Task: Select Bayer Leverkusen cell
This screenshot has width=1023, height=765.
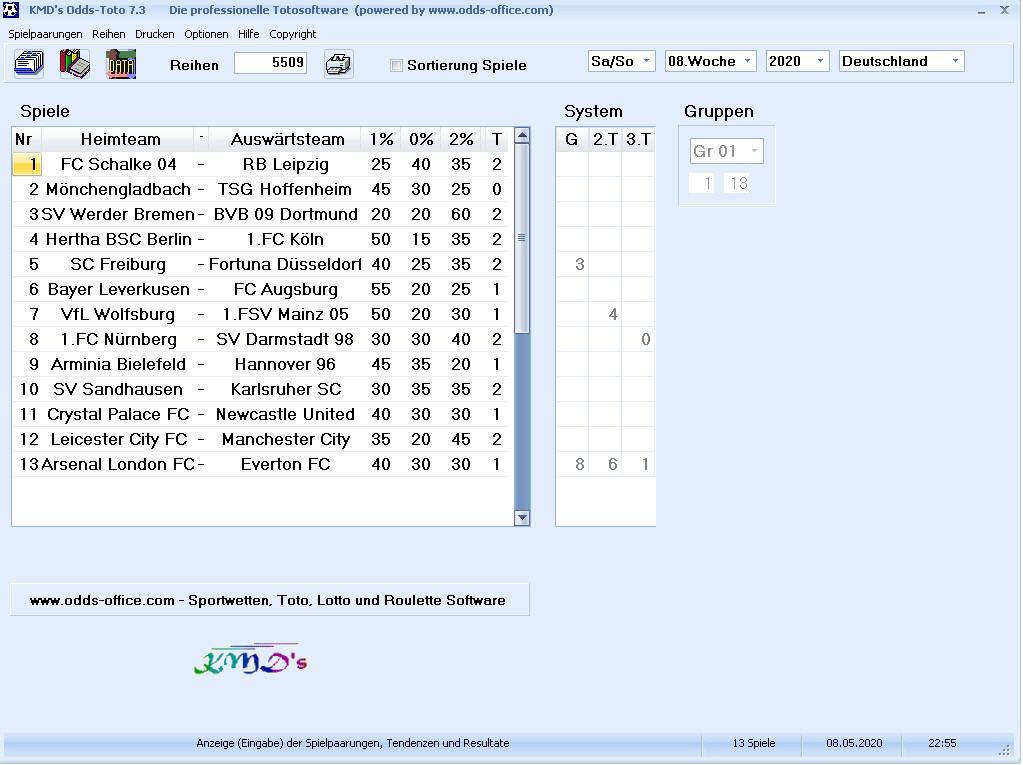Action: tap(119, 290)
